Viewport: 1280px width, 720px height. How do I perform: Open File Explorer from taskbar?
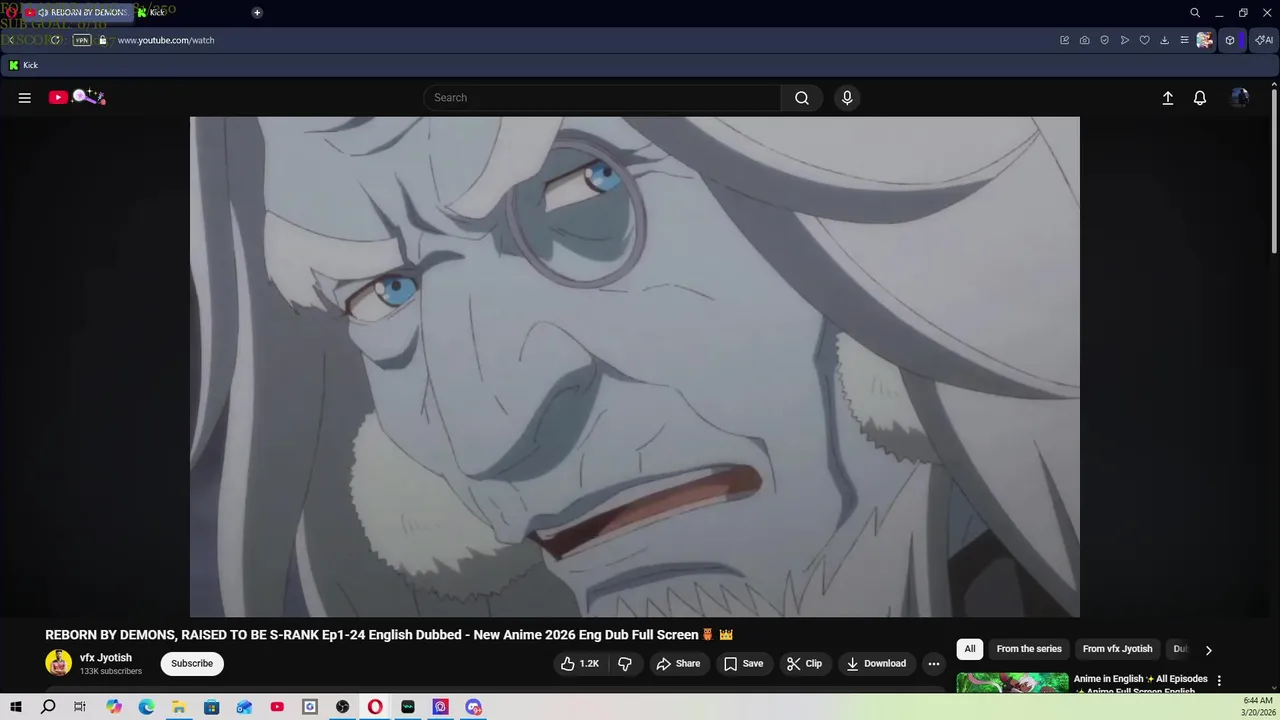pos(179,707)
